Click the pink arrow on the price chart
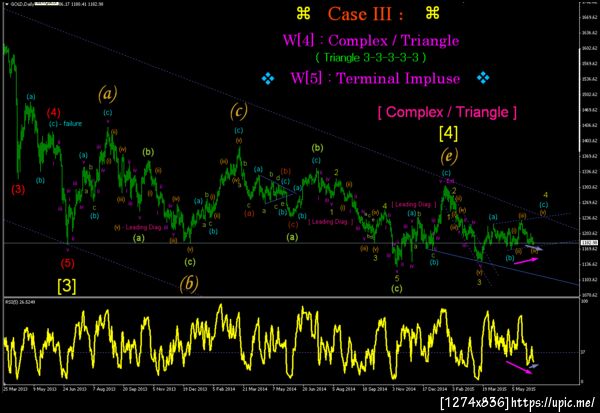This screenshot has width=600, height=413. pos(526,261)
